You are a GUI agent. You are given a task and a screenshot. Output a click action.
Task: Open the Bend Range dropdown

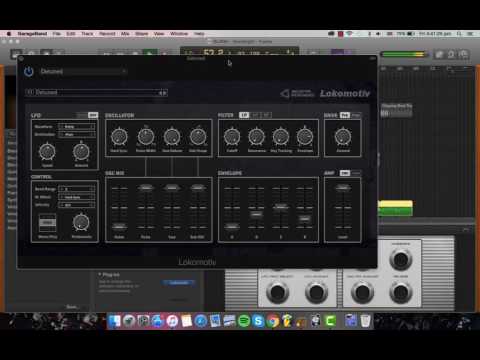tap(77, 189)
